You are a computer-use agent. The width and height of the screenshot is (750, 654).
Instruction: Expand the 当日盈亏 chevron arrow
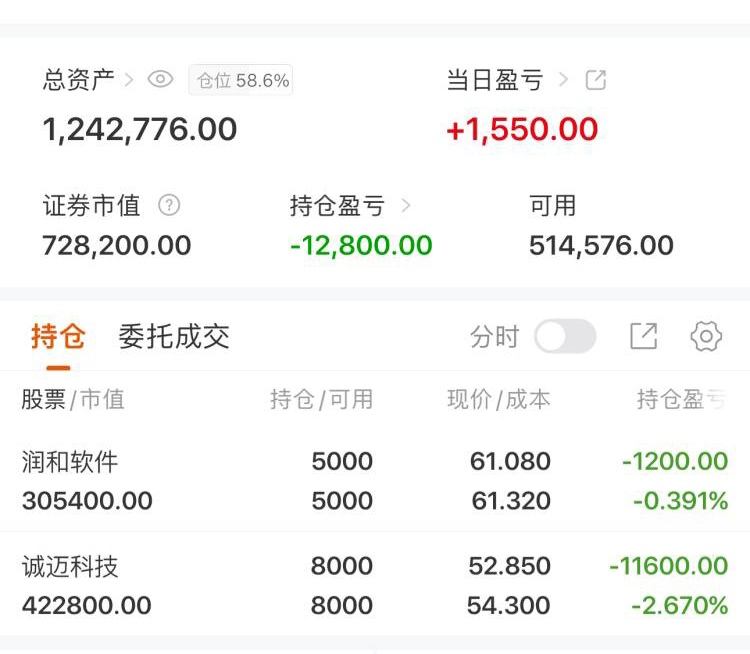click(564, 80)
